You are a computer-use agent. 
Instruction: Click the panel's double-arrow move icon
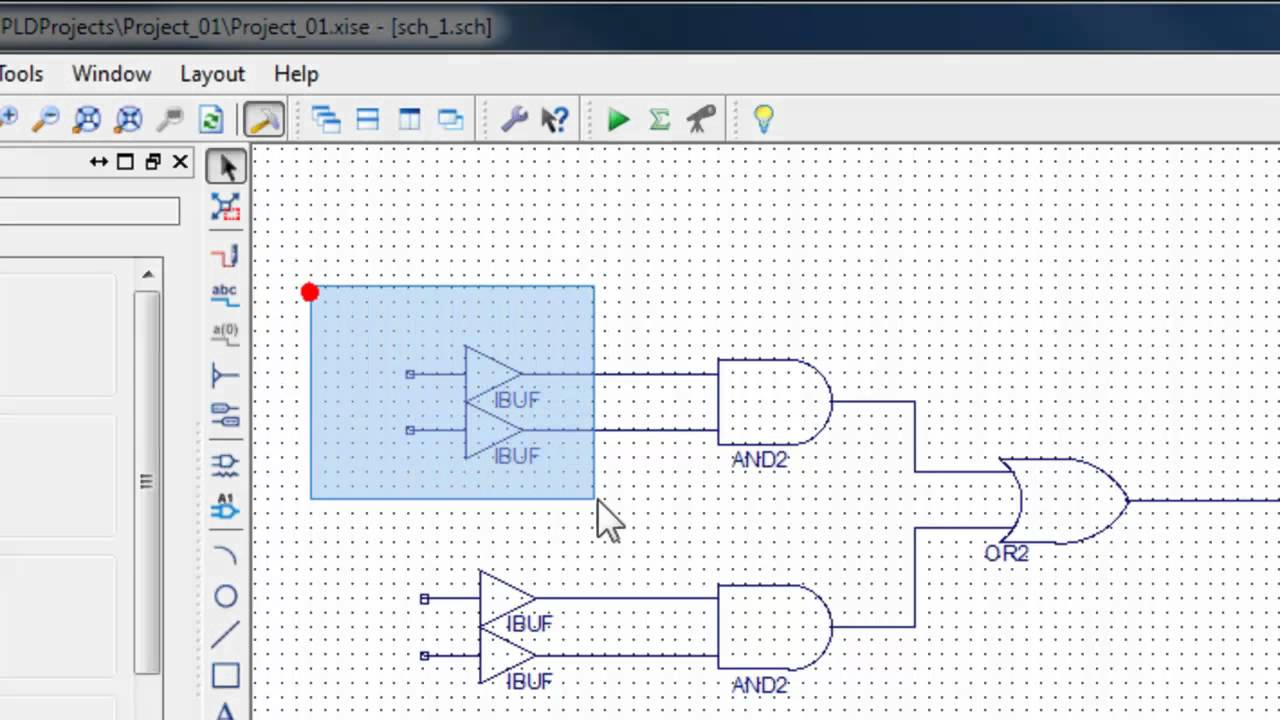pyautogui.click(x=98, y=162)
